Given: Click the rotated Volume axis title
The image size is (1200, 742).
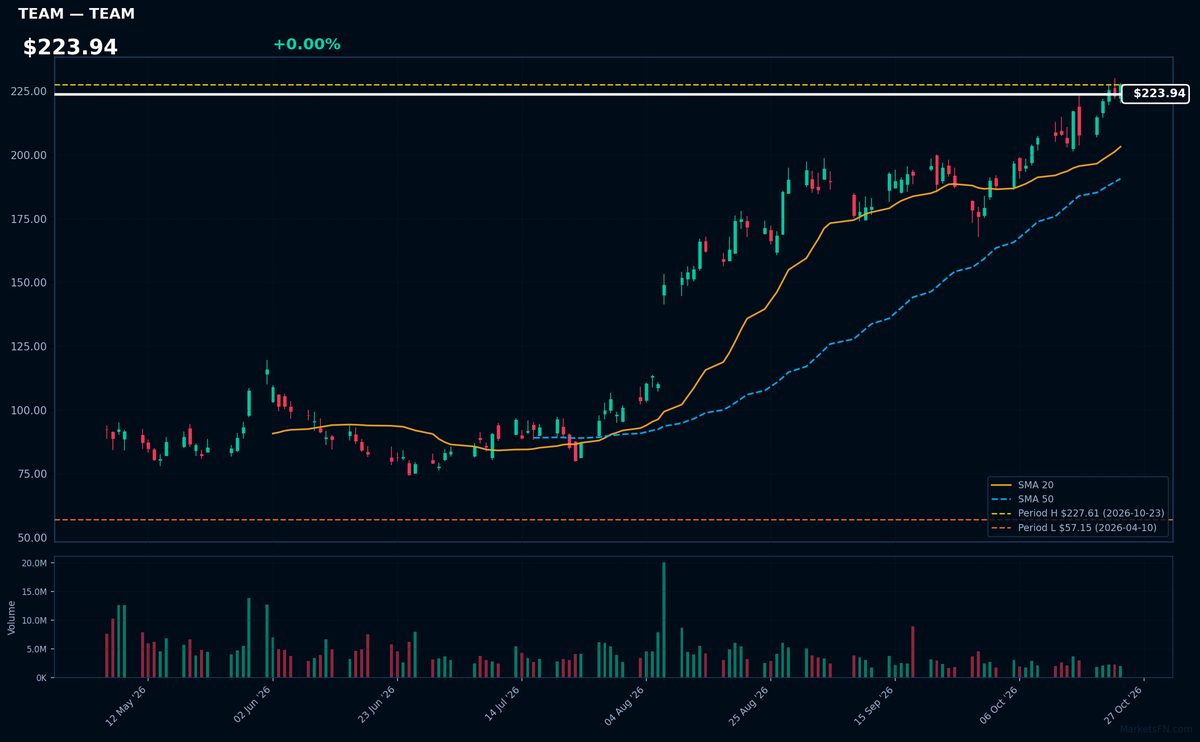Looking at the screenshot, I should pos(12,617).
